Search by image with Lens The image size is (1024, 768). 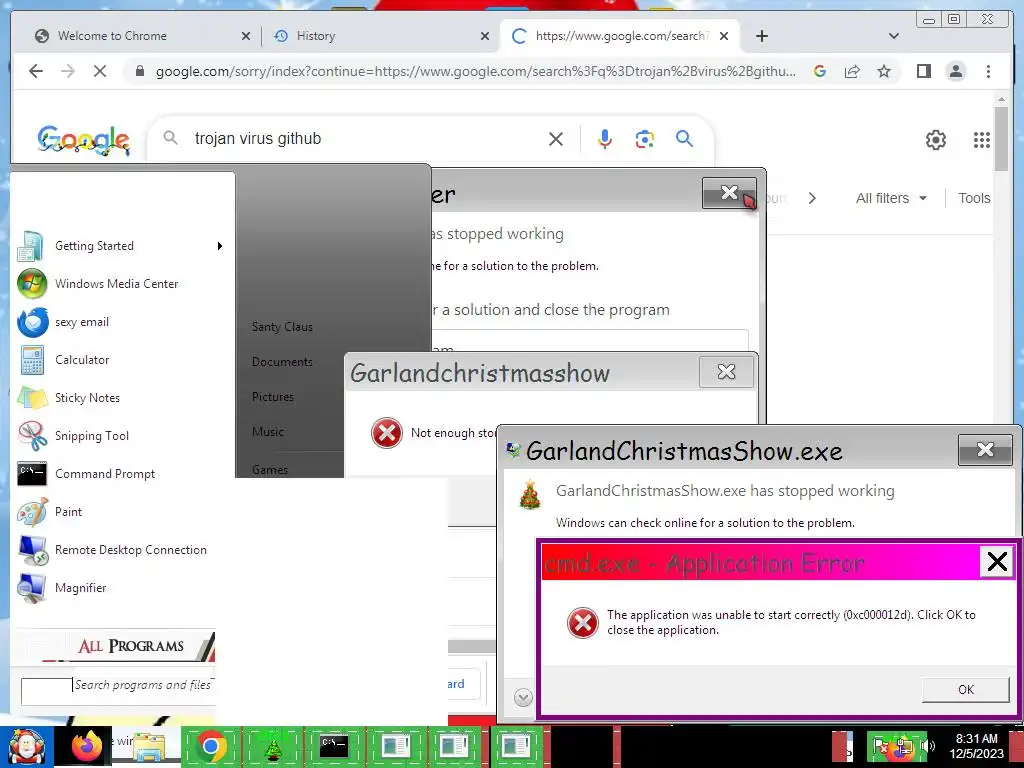645,138
